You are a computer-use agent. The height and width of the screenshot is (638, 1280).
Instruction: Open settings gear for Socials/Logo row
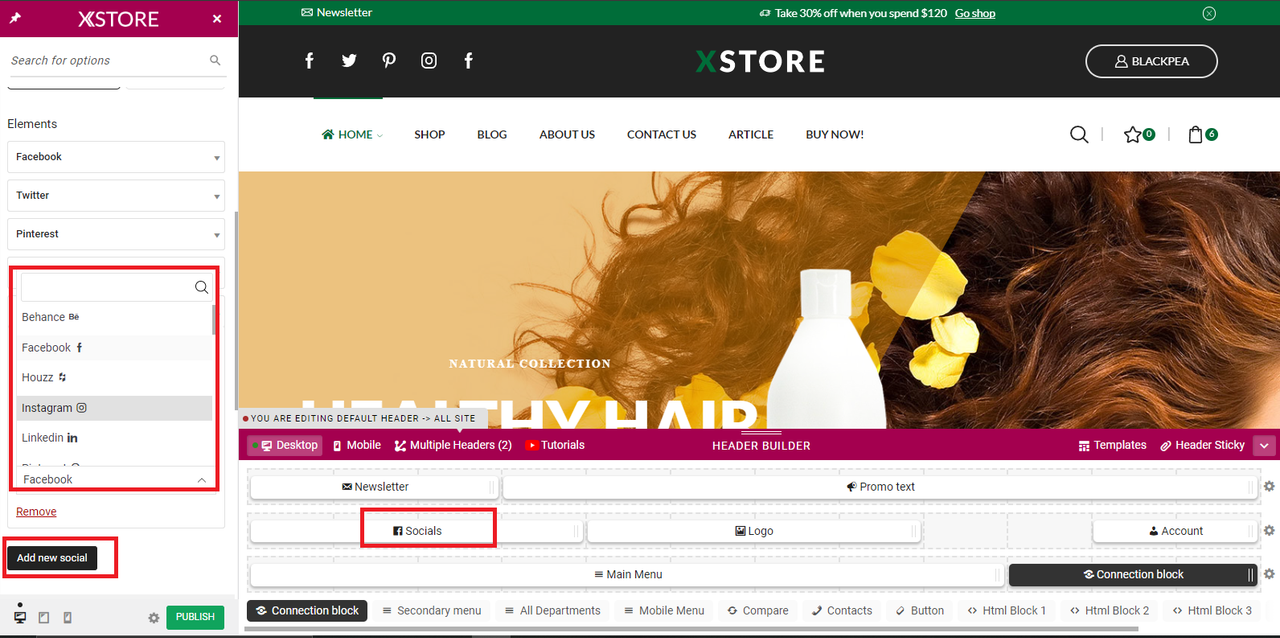(x=1269, y=530)
